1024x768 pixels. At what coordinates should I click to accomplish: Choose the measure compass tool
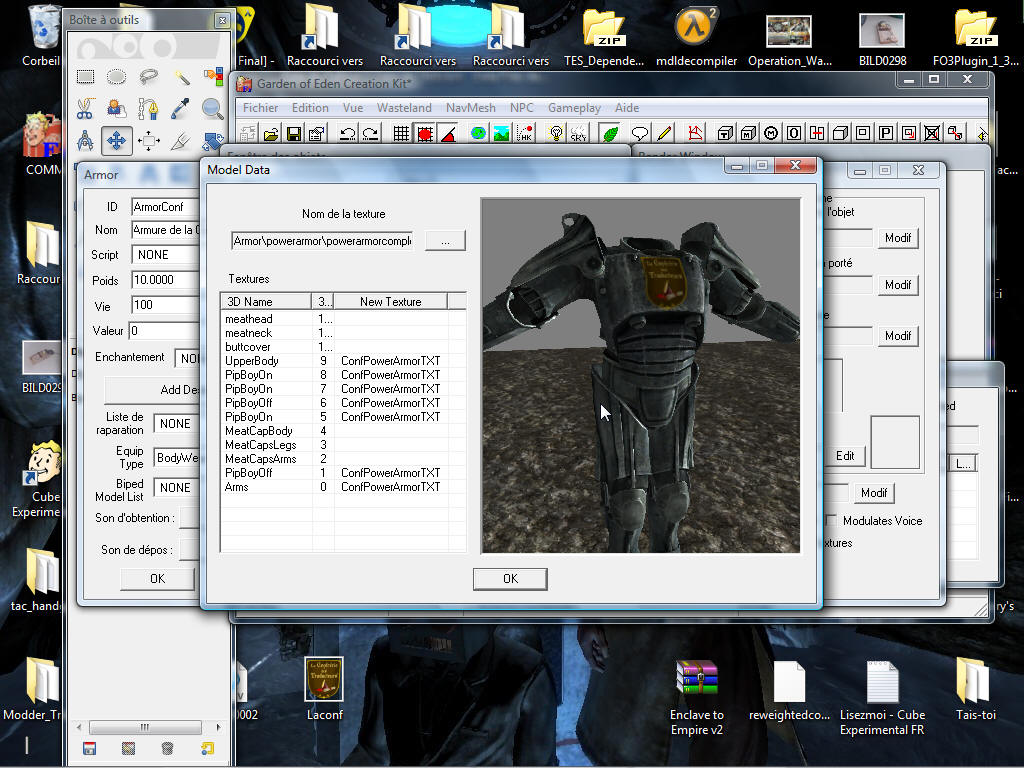86,140
